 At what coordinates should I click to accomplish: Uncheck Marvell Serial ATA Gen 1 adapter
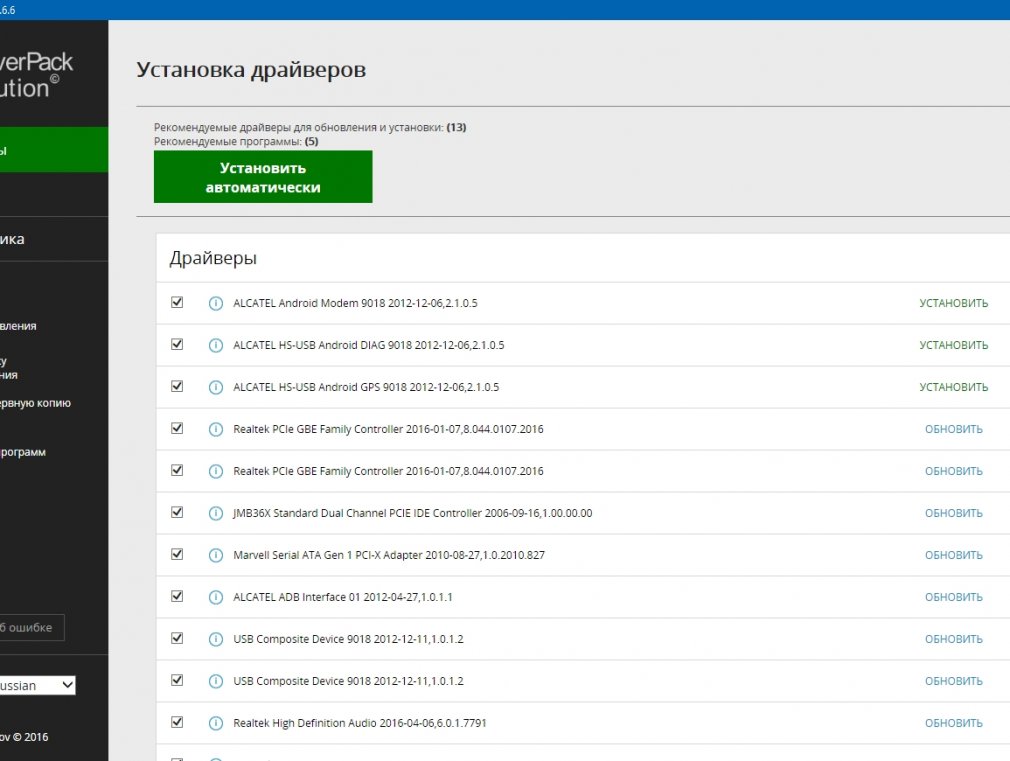coord(177,554)
